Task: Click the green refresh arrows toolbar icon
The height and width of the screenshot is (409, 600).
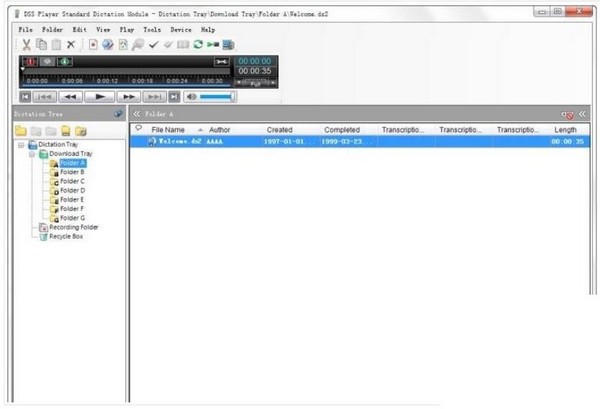Action: click(198, 45)
